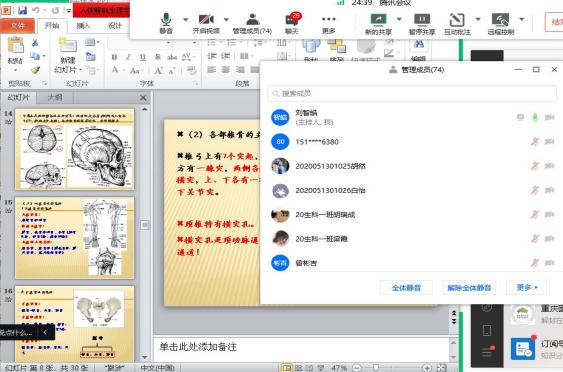
Task: Switch to the 开始 ribbon tab
Action: (x=52, y=25)
